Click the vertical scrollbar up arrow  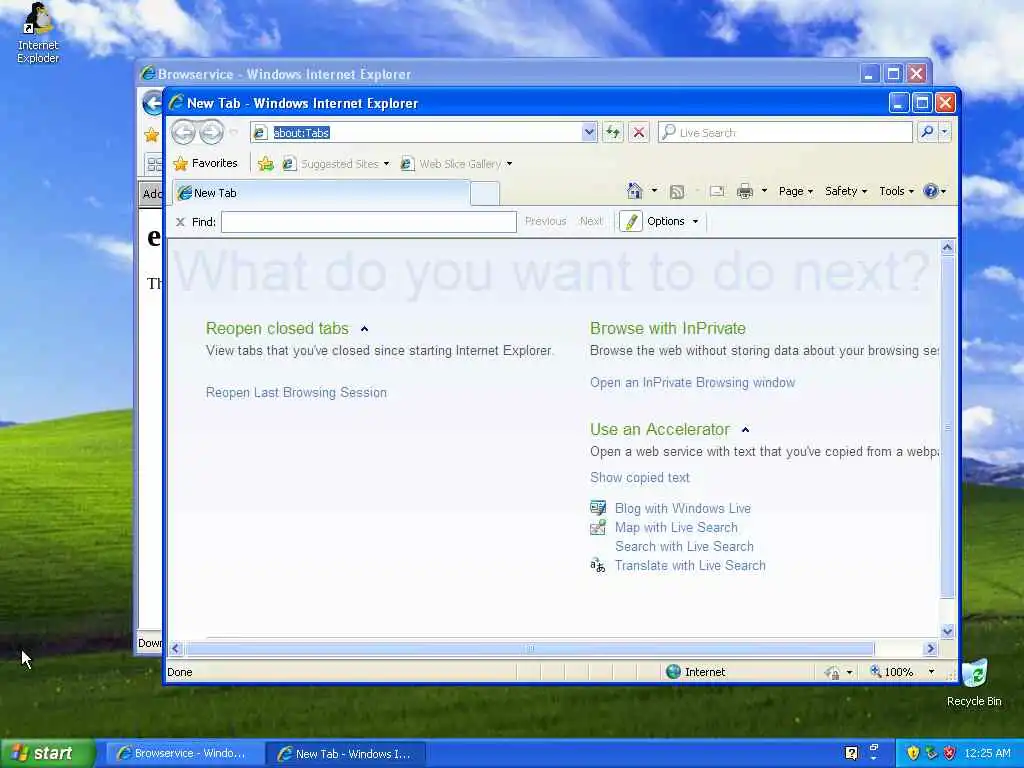click(x=948, y=248)
